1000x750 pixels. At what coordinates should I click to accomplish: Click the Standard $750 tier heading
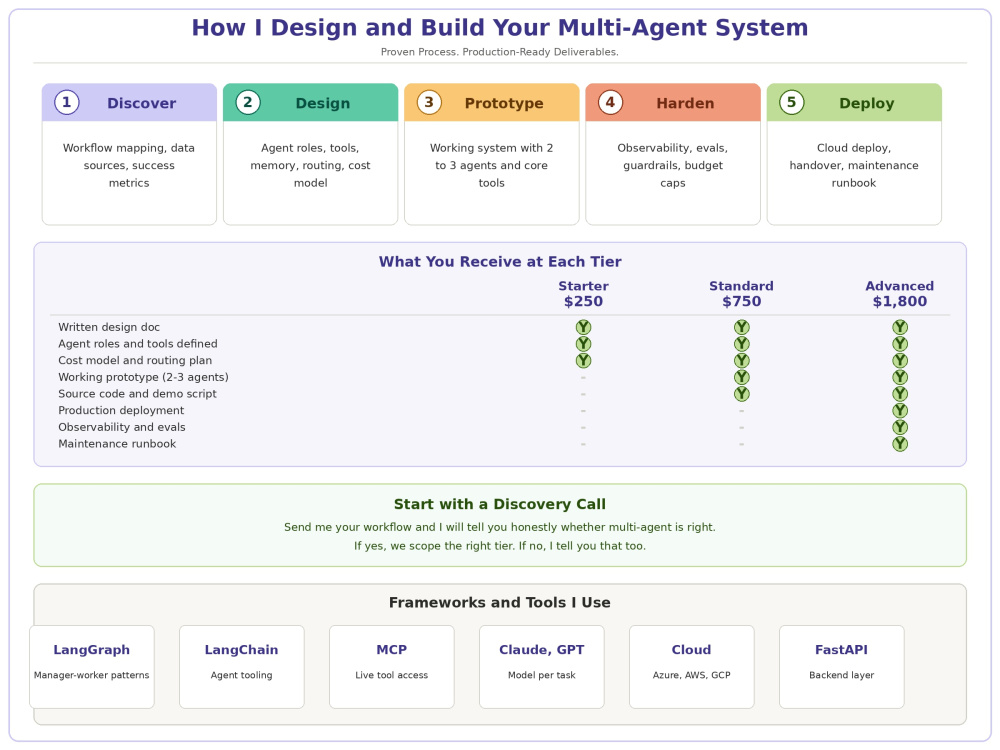click(742, 293)
